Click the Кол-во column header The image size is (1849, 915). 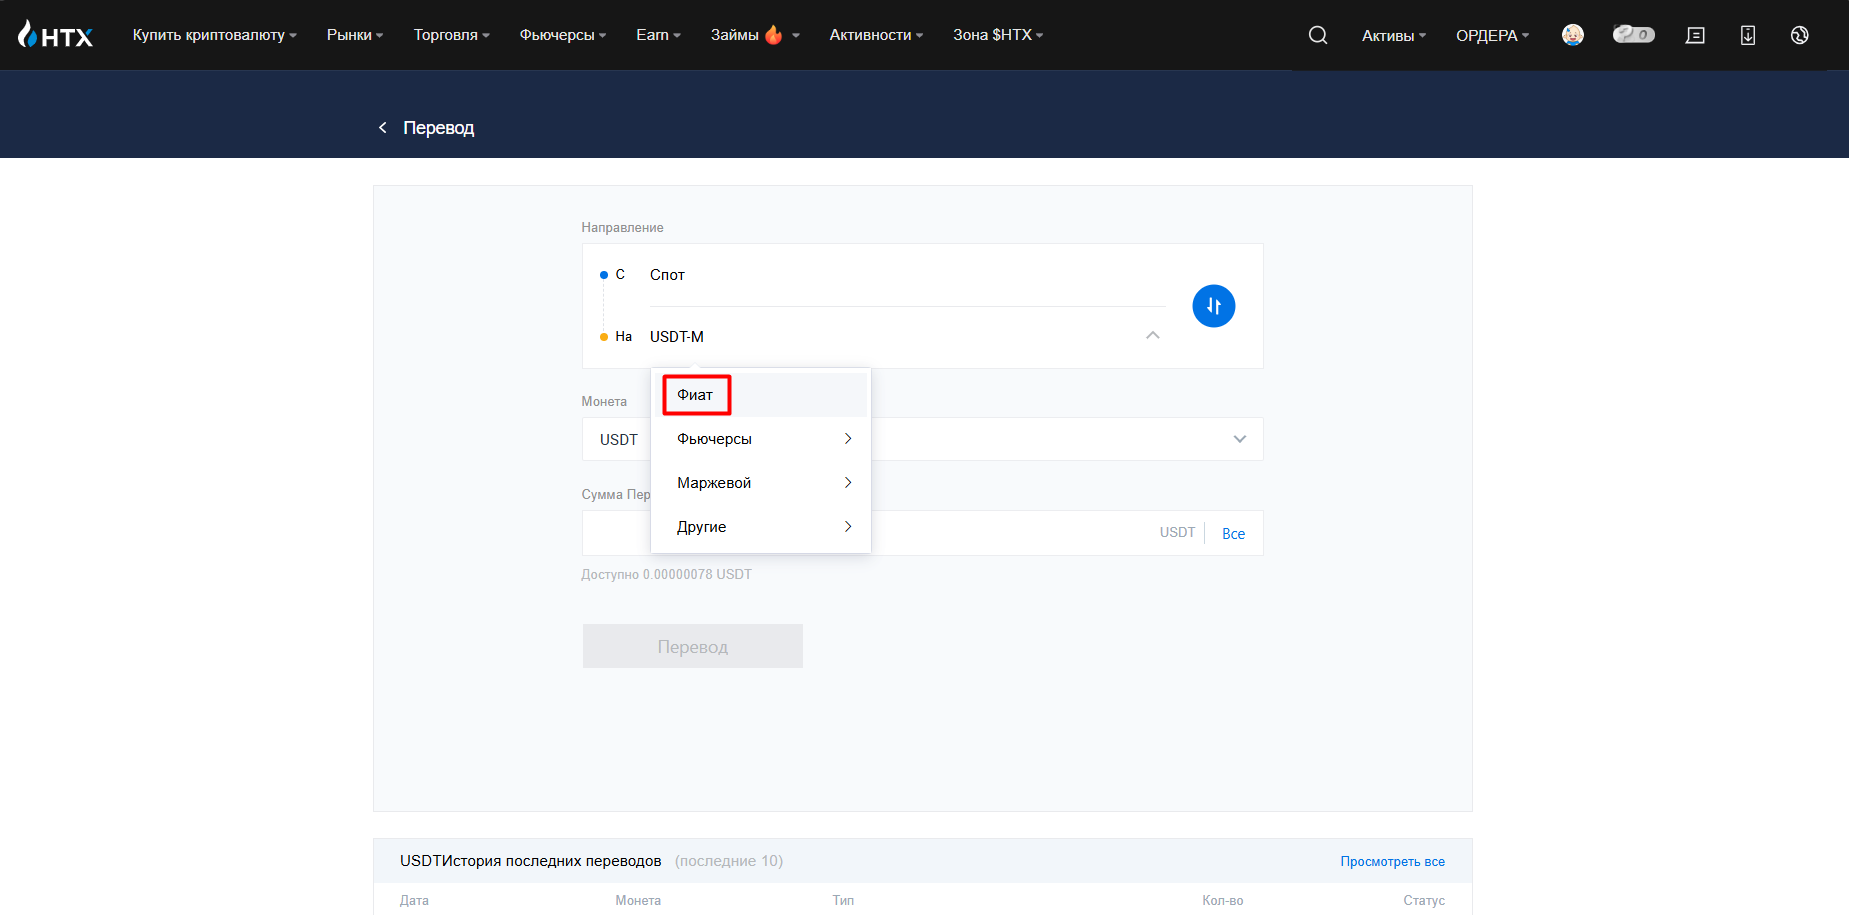(1223, 901)
